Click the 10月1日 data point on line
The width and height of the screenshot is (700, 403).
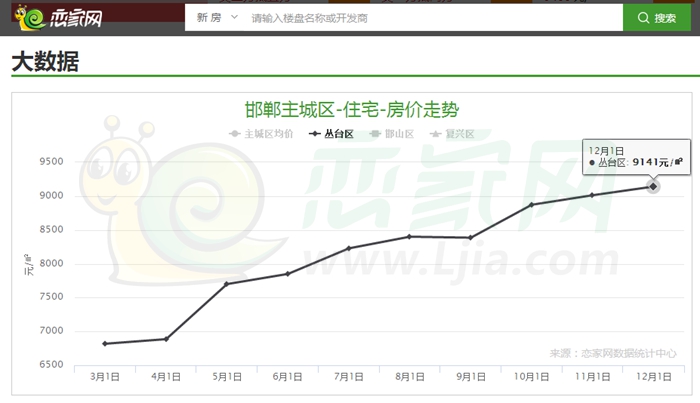tap(531, 205)
